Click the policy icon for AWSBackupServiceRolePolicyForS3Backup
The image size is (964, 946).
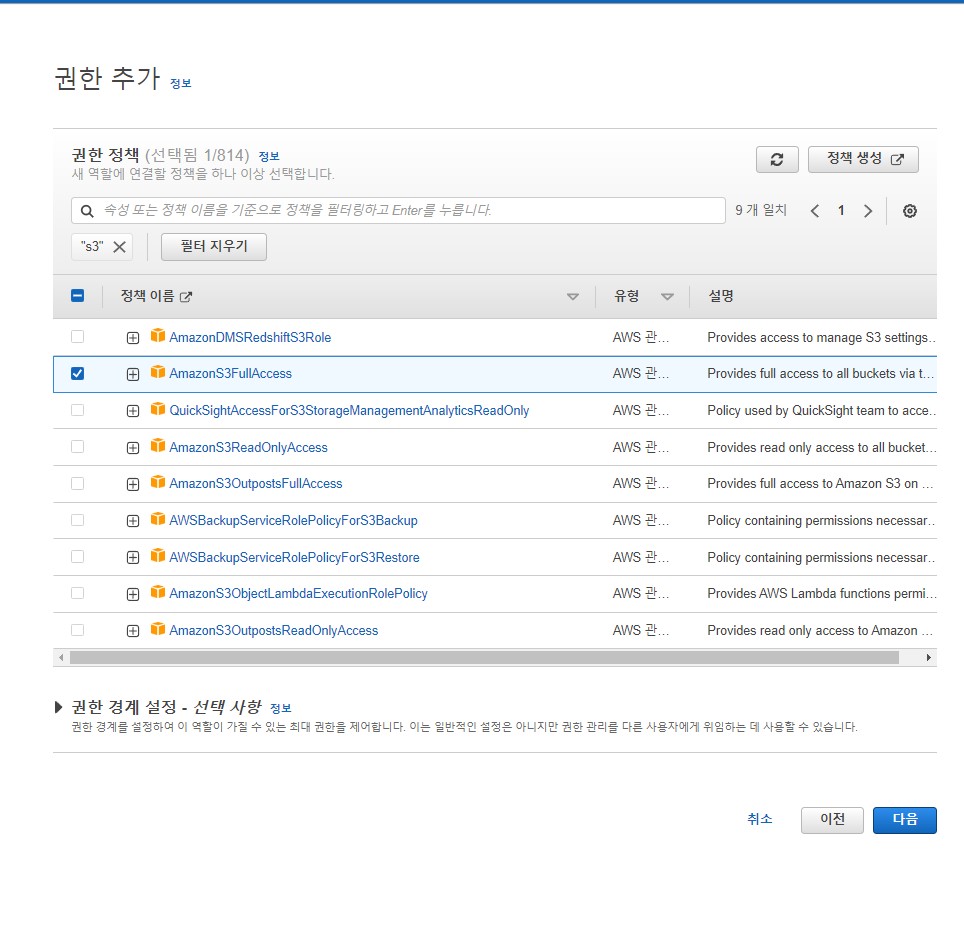point(158,519)
